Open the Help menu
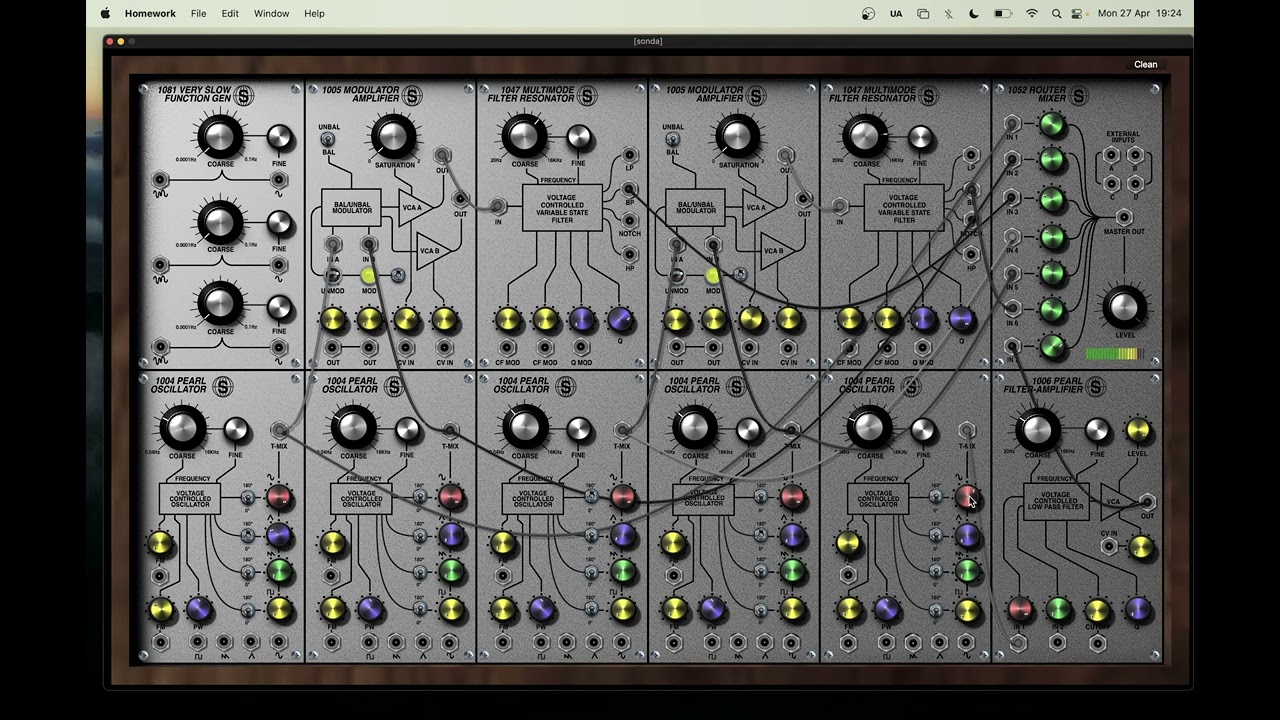The height and width of the screenshot is (720, 1280). click(x=314, y=14)
